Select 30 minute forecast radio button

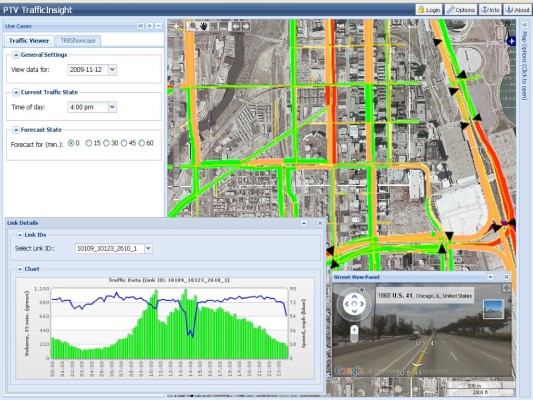coord(106,143)
